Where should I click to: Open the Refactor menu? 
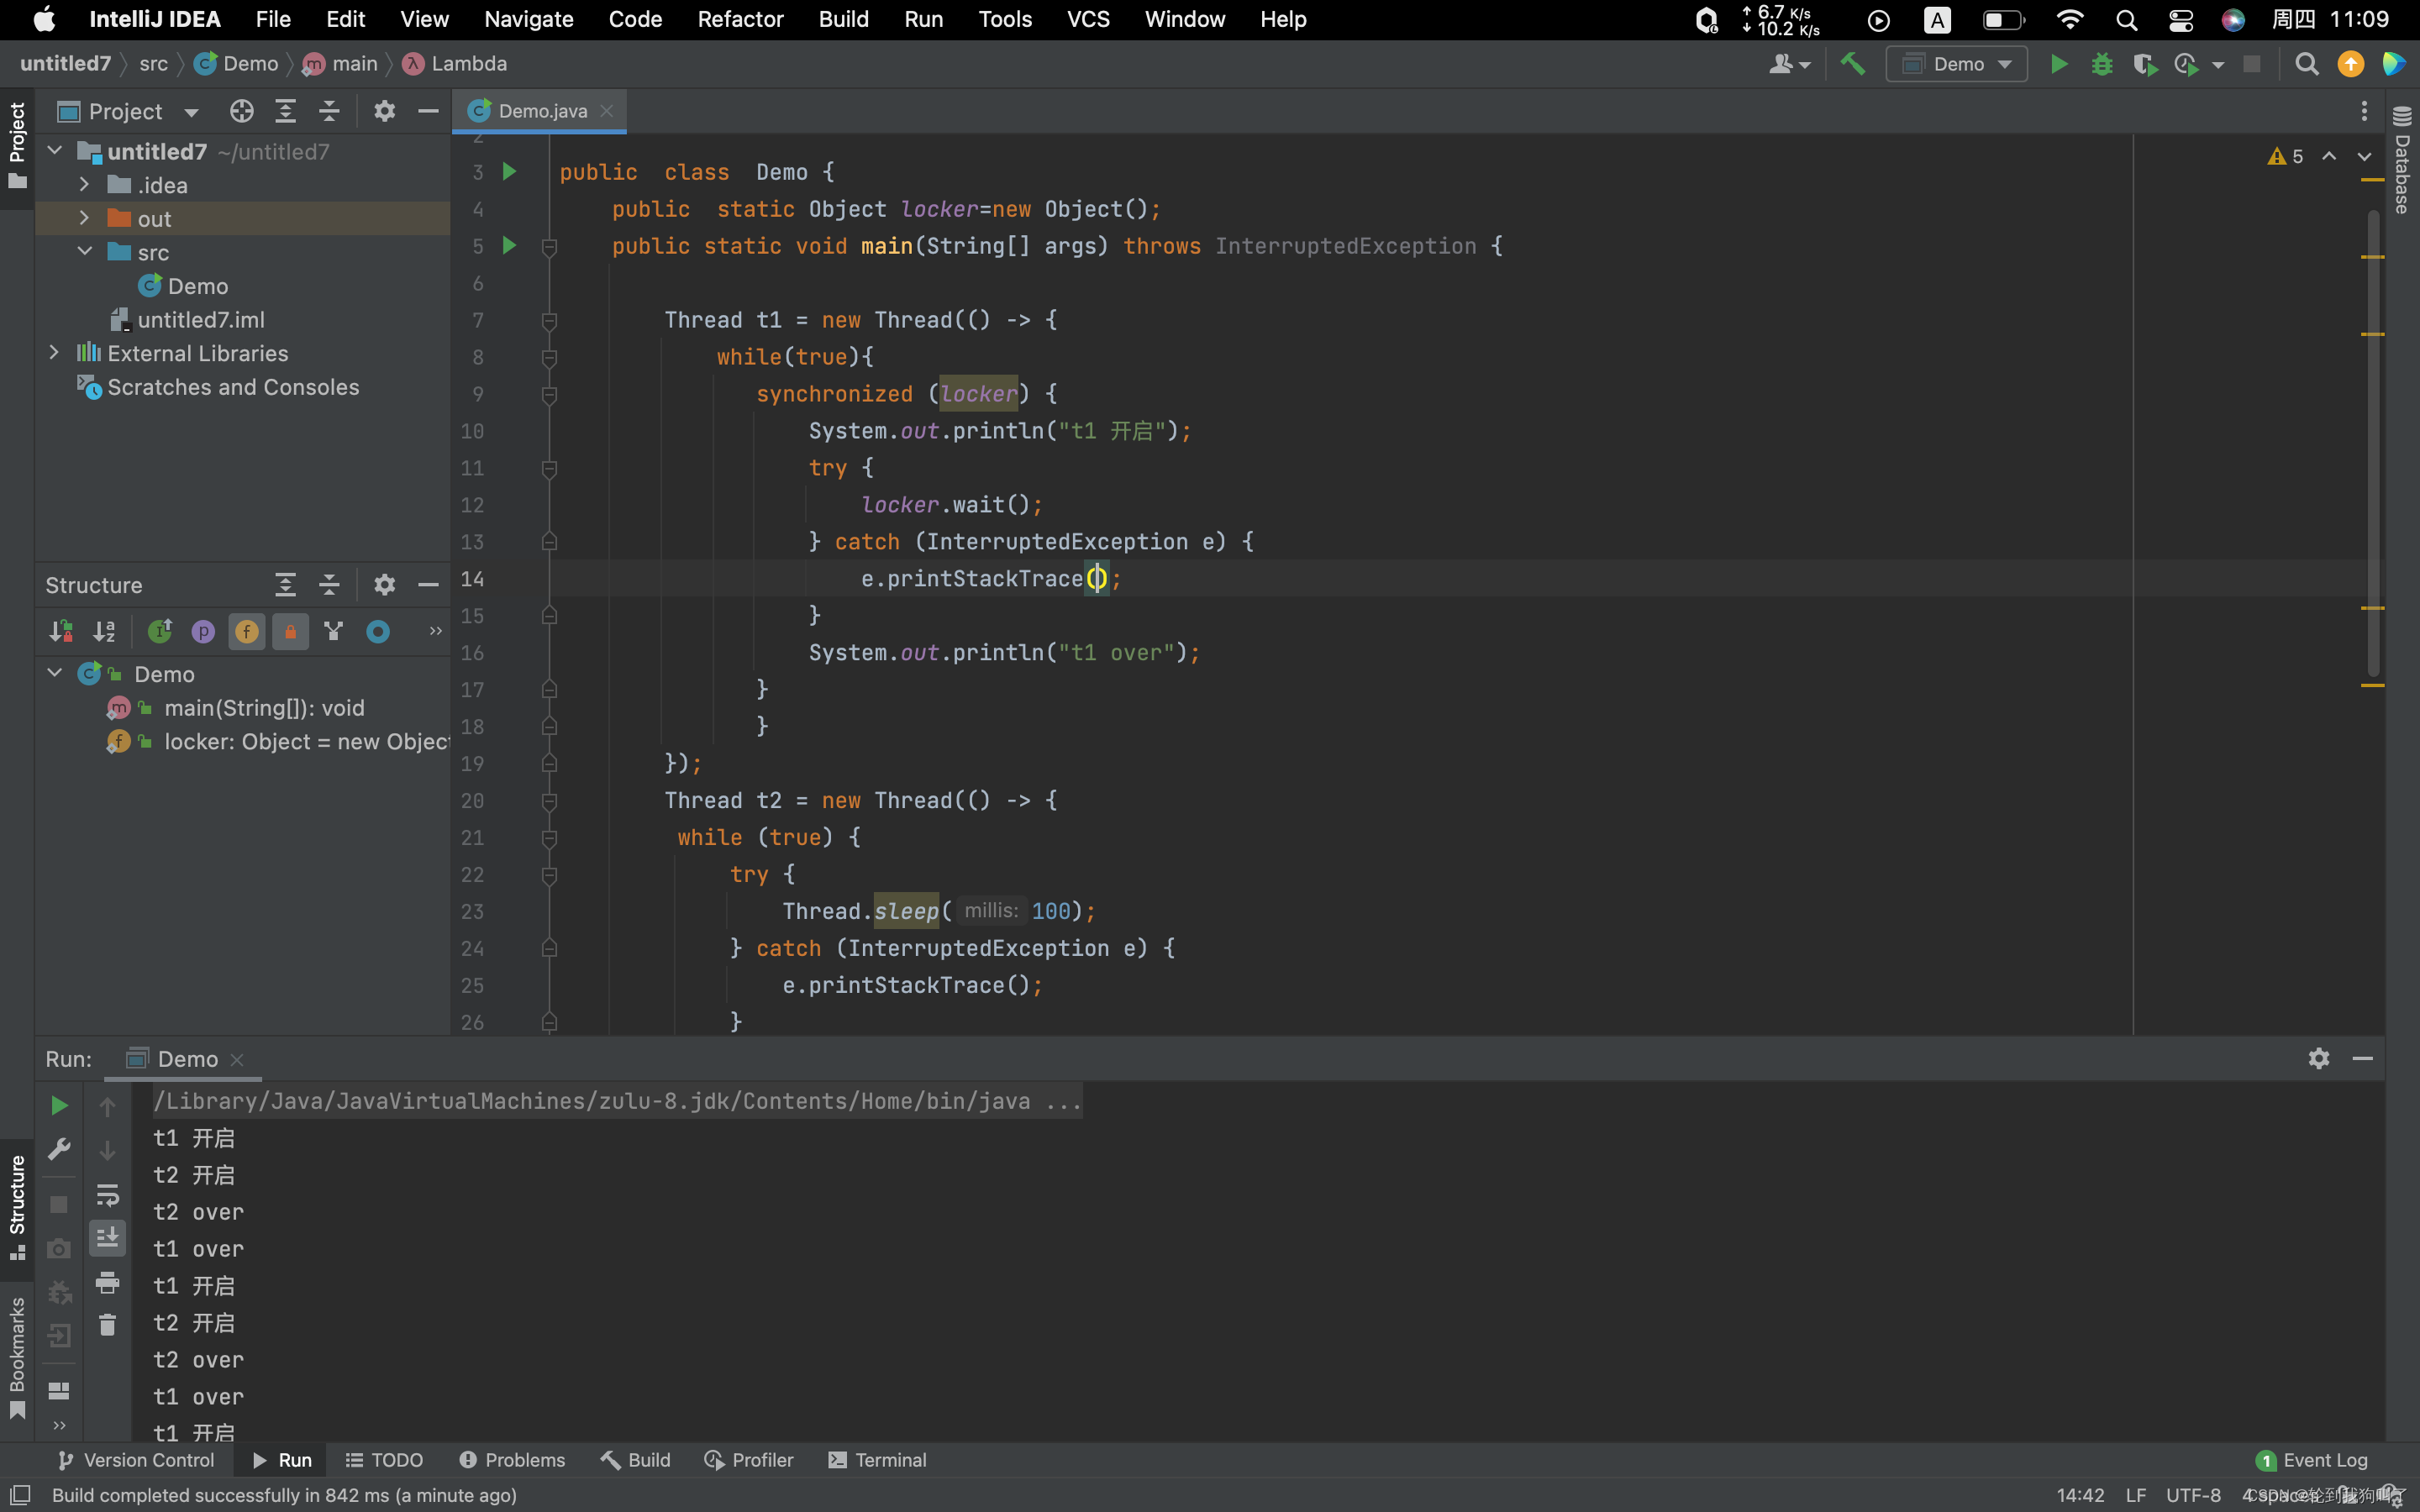pos(740,19)
